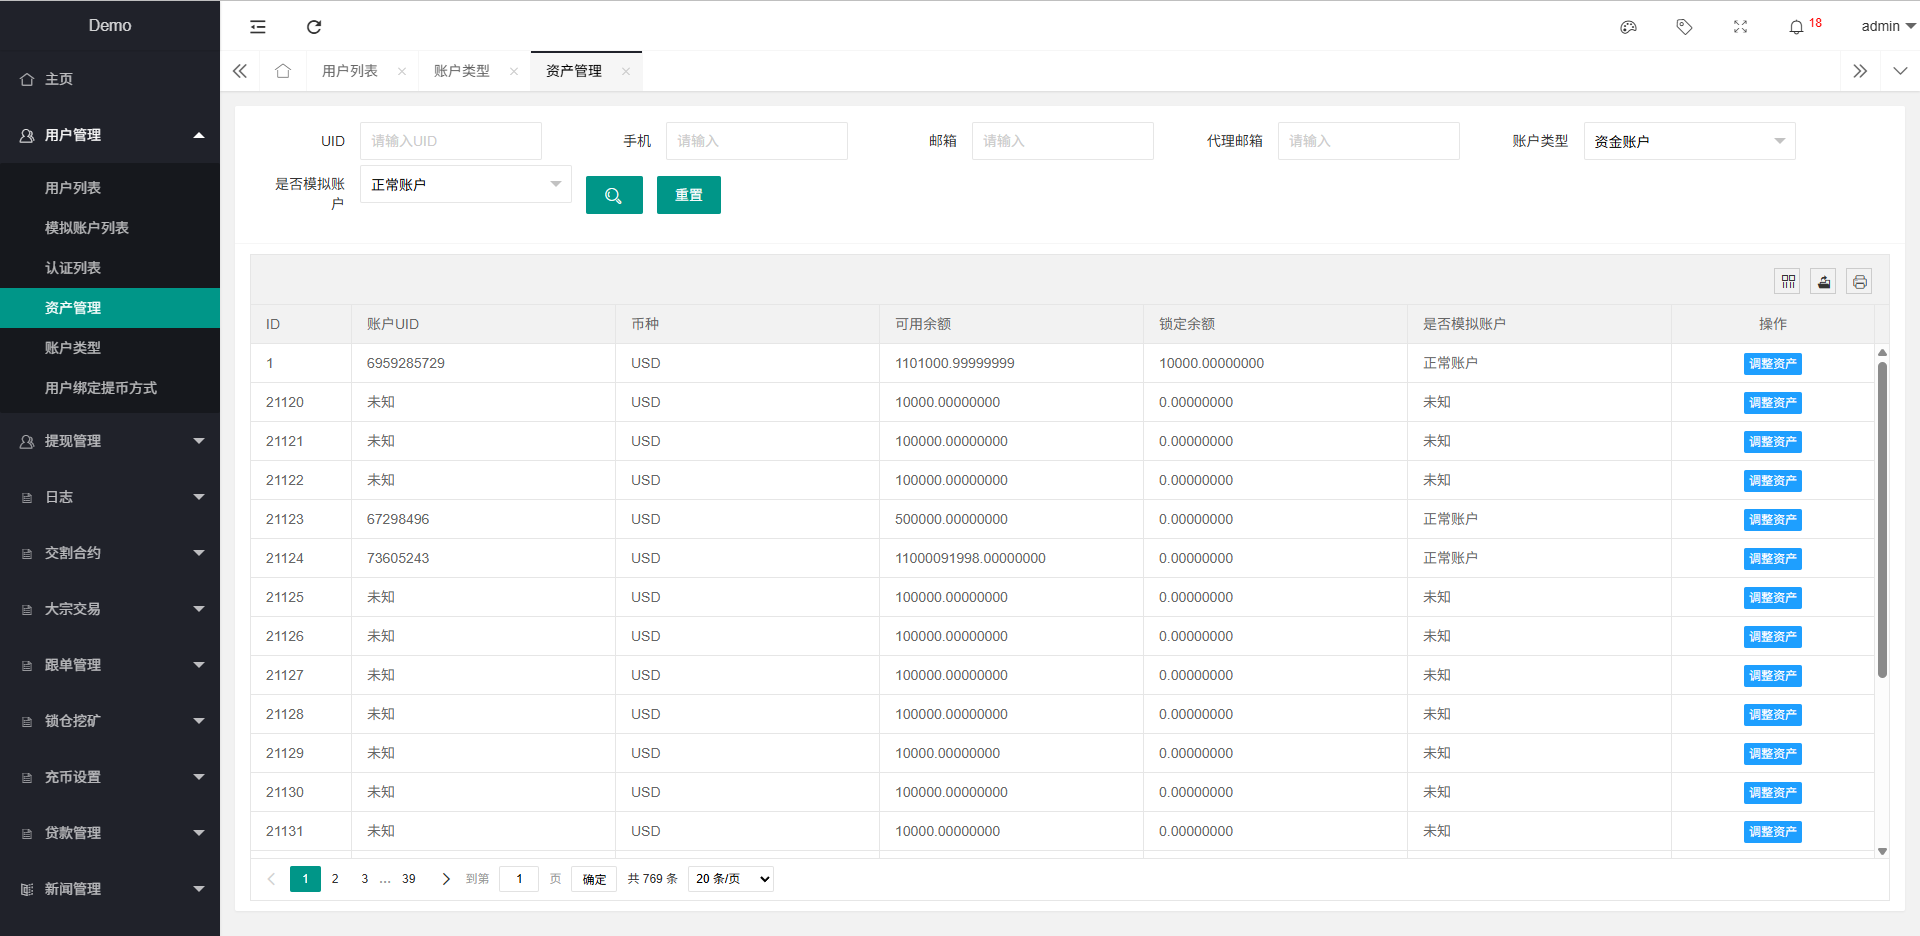The image size is (1920, 936).
Task: Click the refresh page icon
Action: pos(314,27)
